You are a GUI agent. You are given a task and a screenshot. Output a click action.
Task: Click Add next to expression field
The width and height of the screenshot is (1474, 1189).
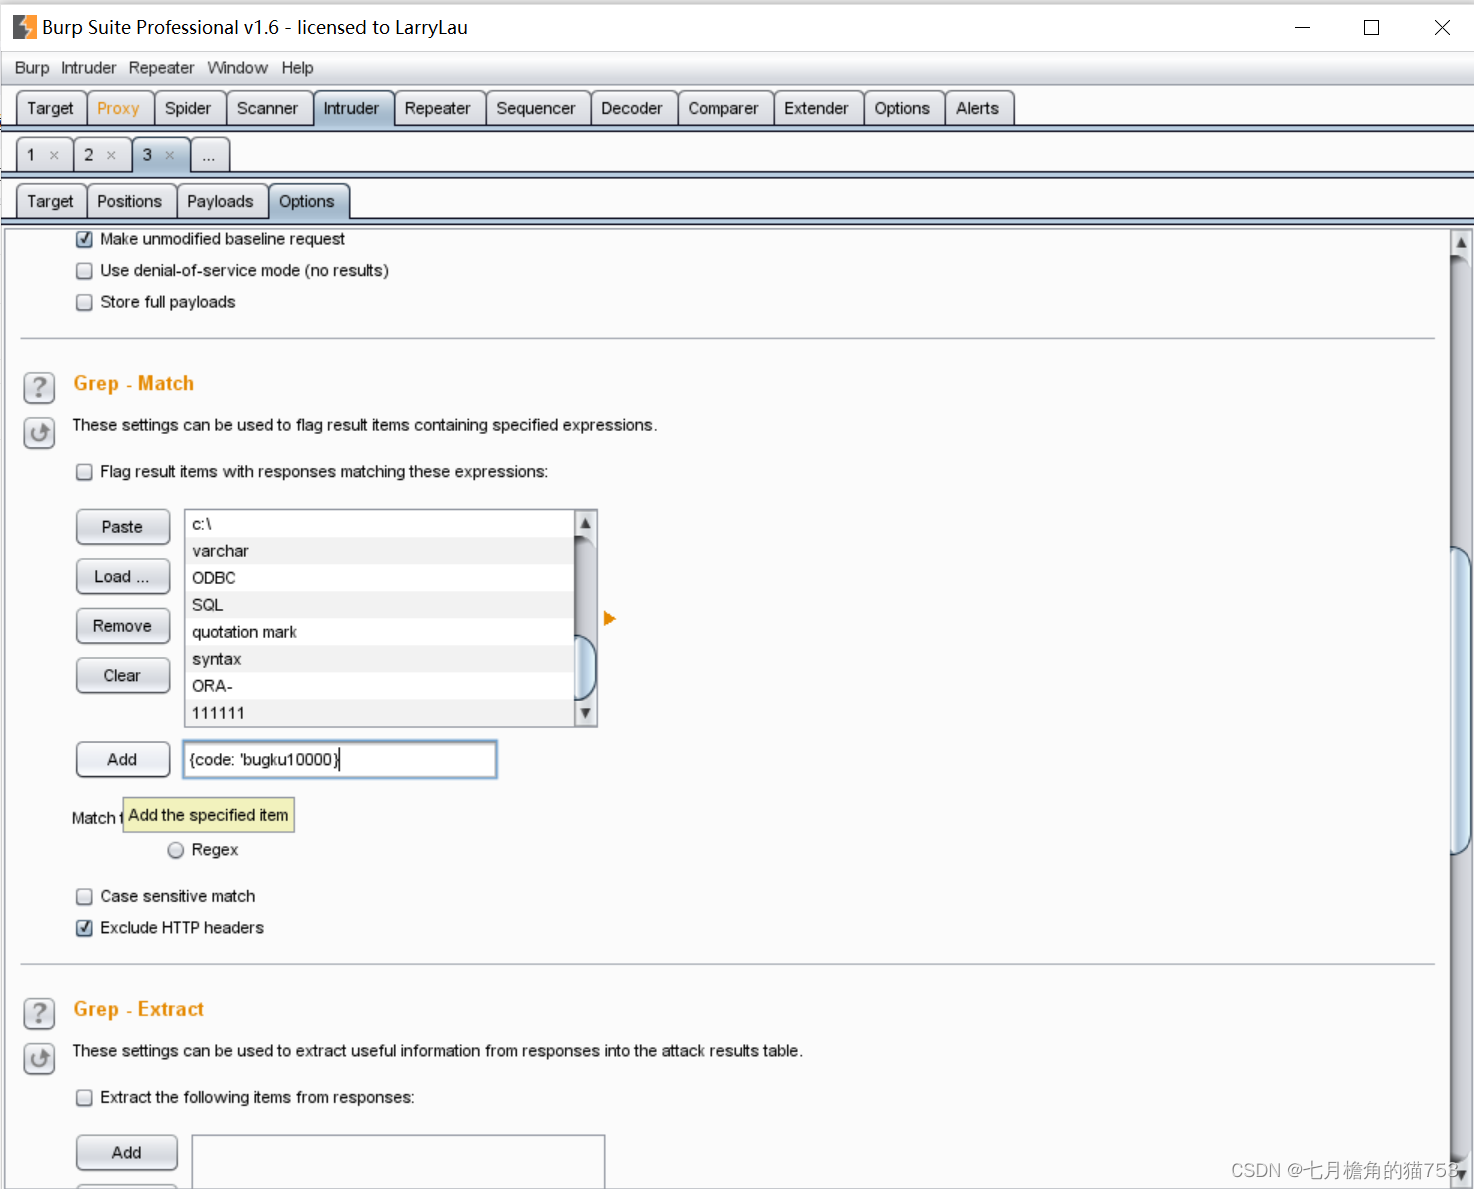tap(123, 759)
